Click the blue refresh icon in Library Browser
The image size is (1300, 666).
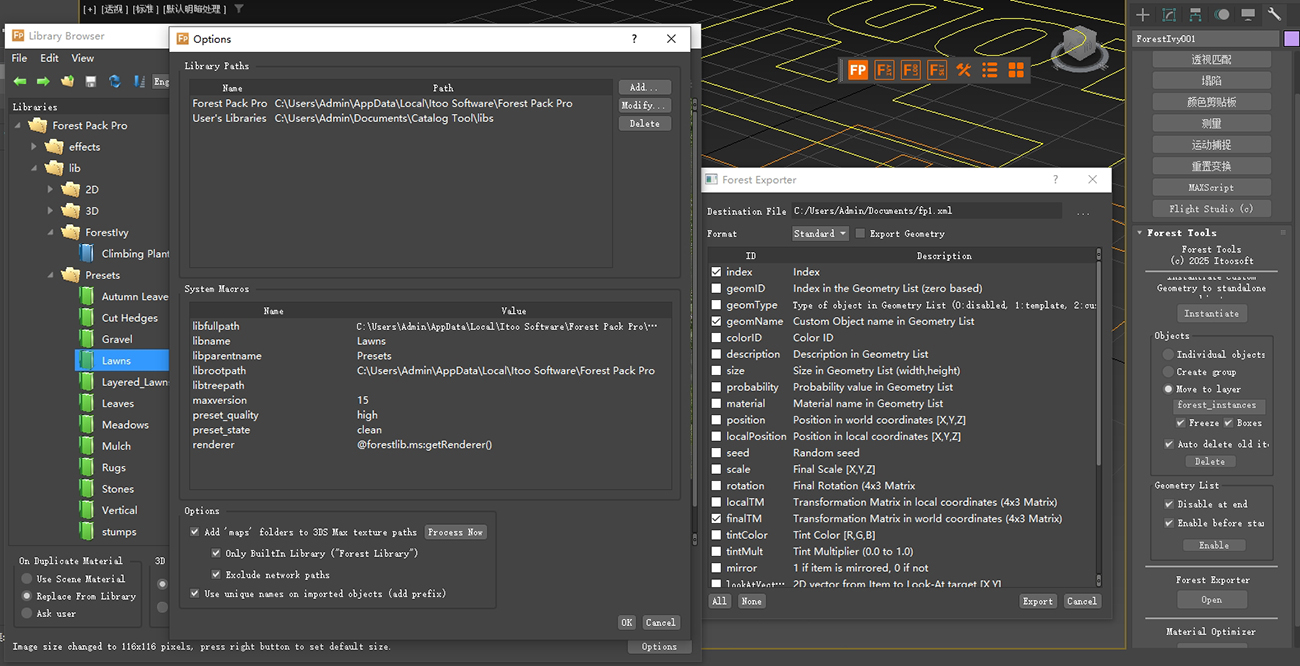point(115,81)
